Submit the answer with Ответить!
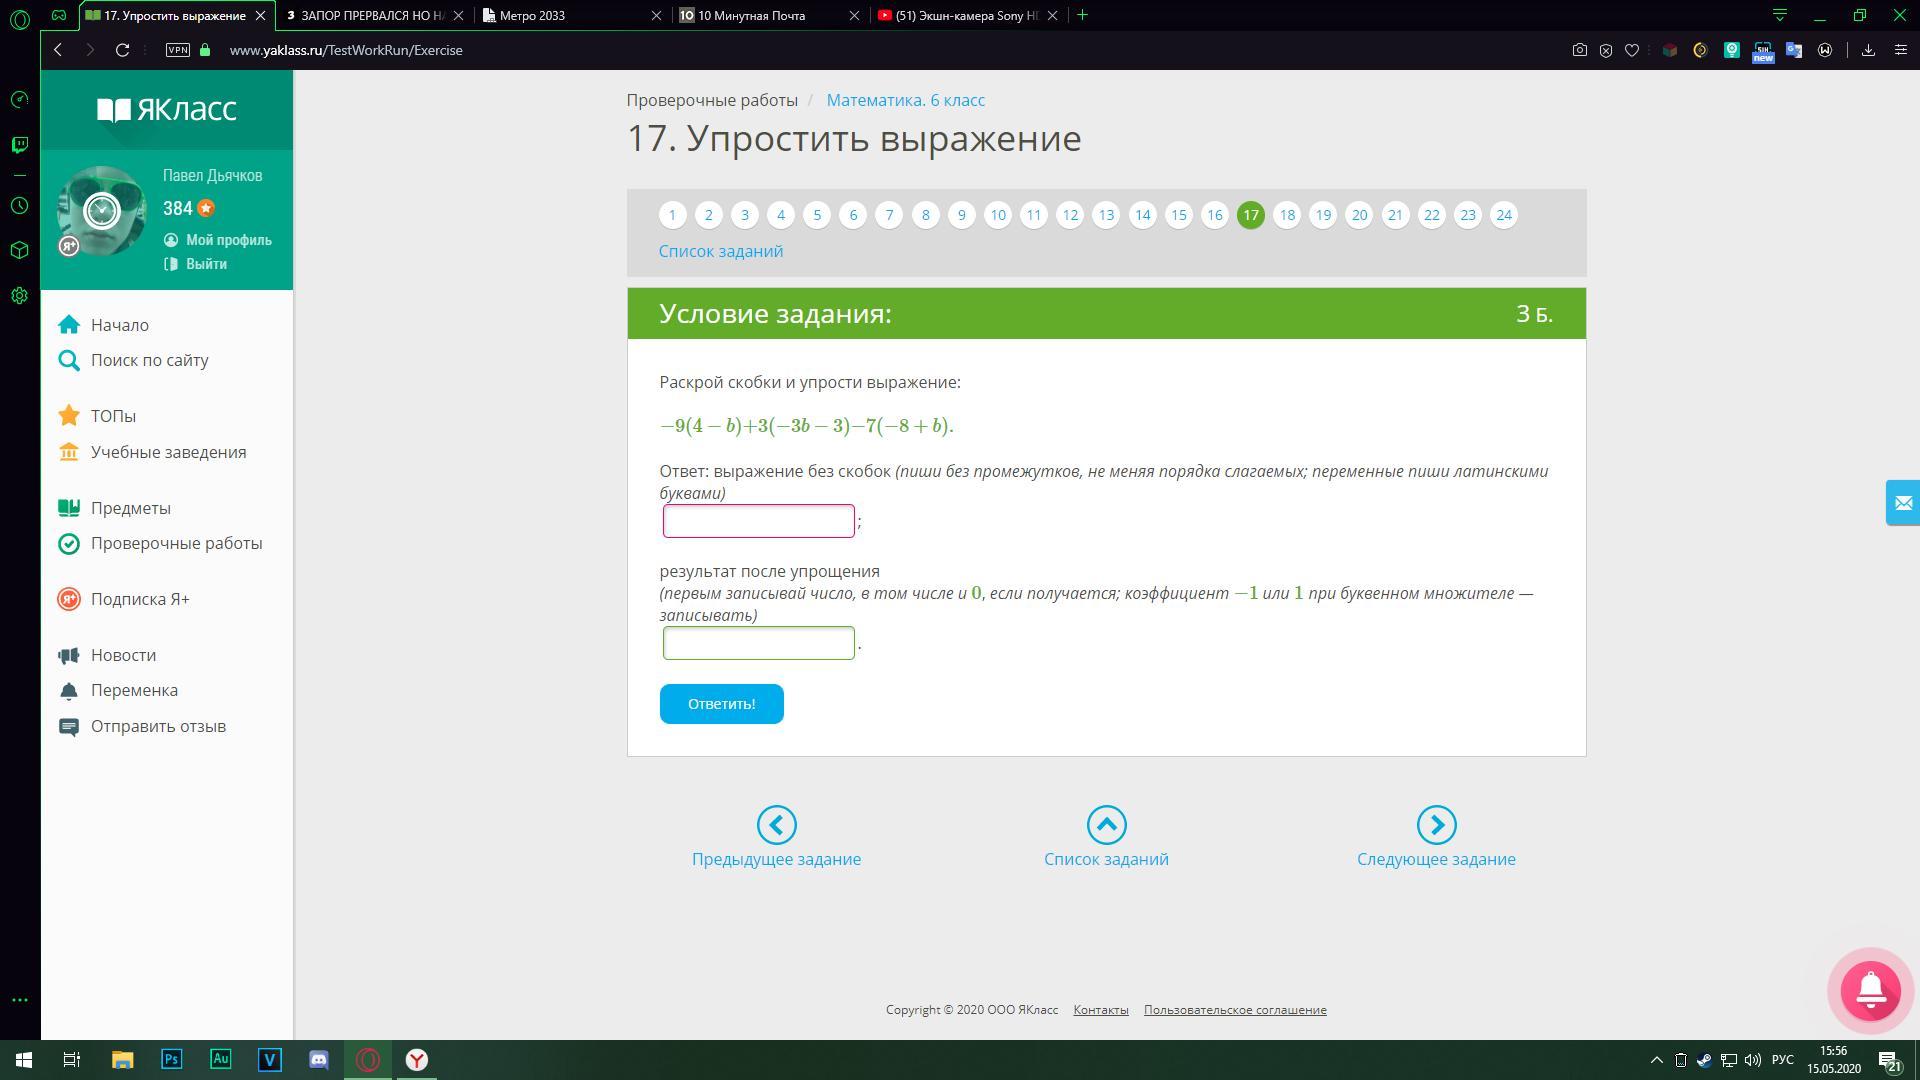This screenshot has height=1080, width=1920. pos(721,704)
